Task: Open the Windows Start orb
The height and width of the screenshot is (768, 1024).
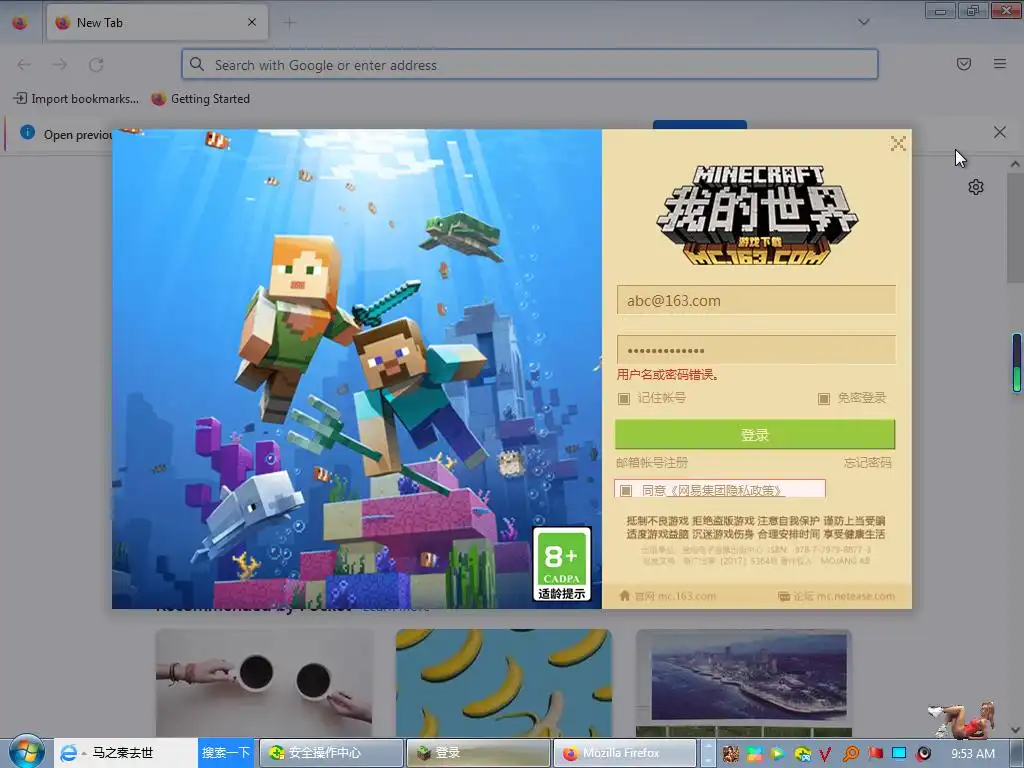Action: 26,752
